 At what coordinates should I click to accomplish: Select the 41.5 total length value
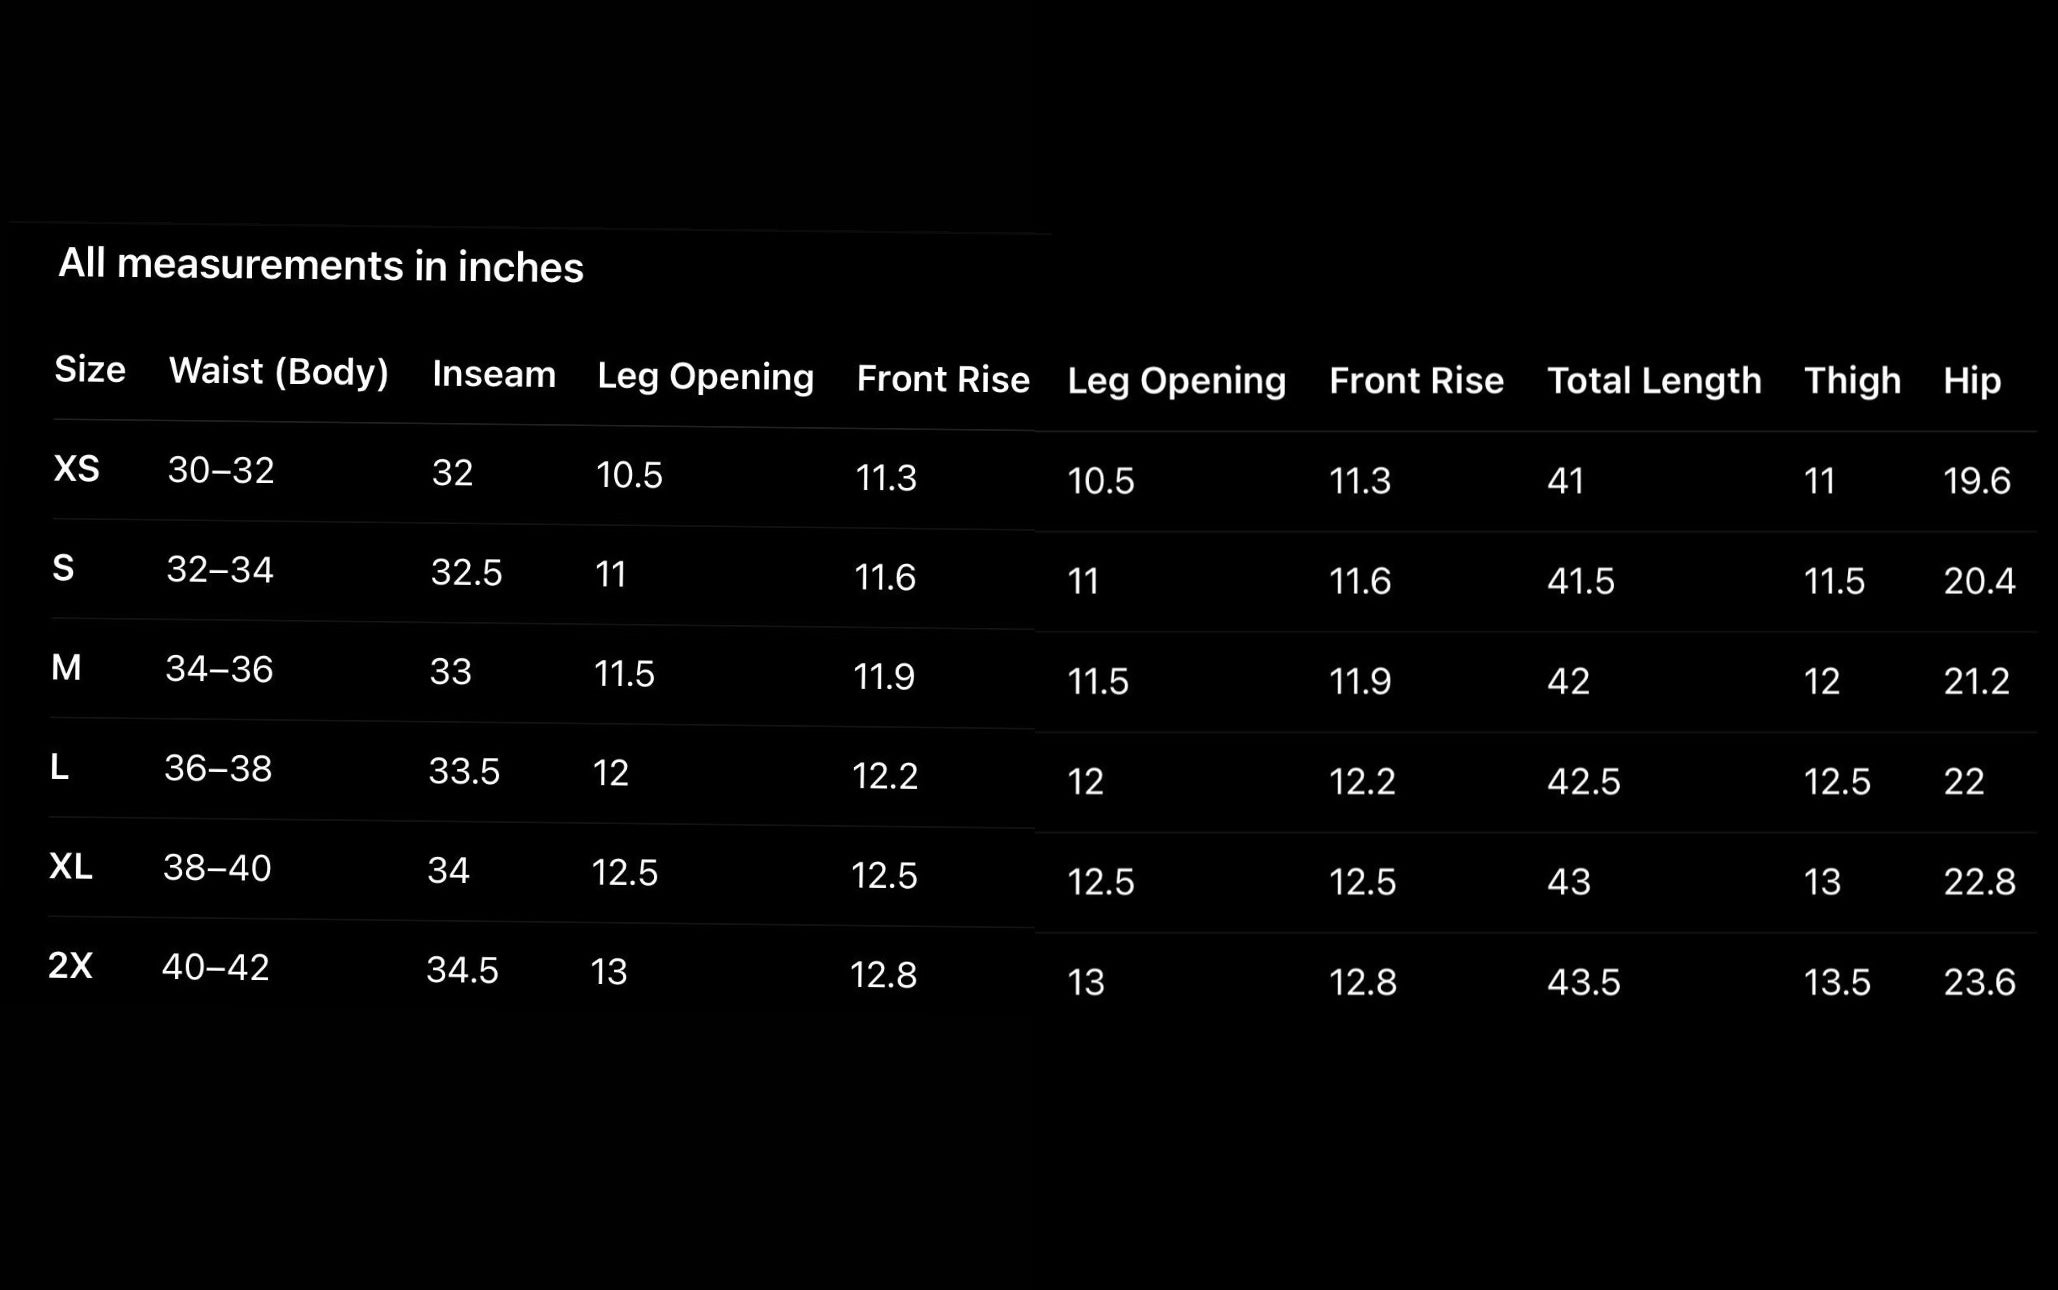pos(1580,581)
